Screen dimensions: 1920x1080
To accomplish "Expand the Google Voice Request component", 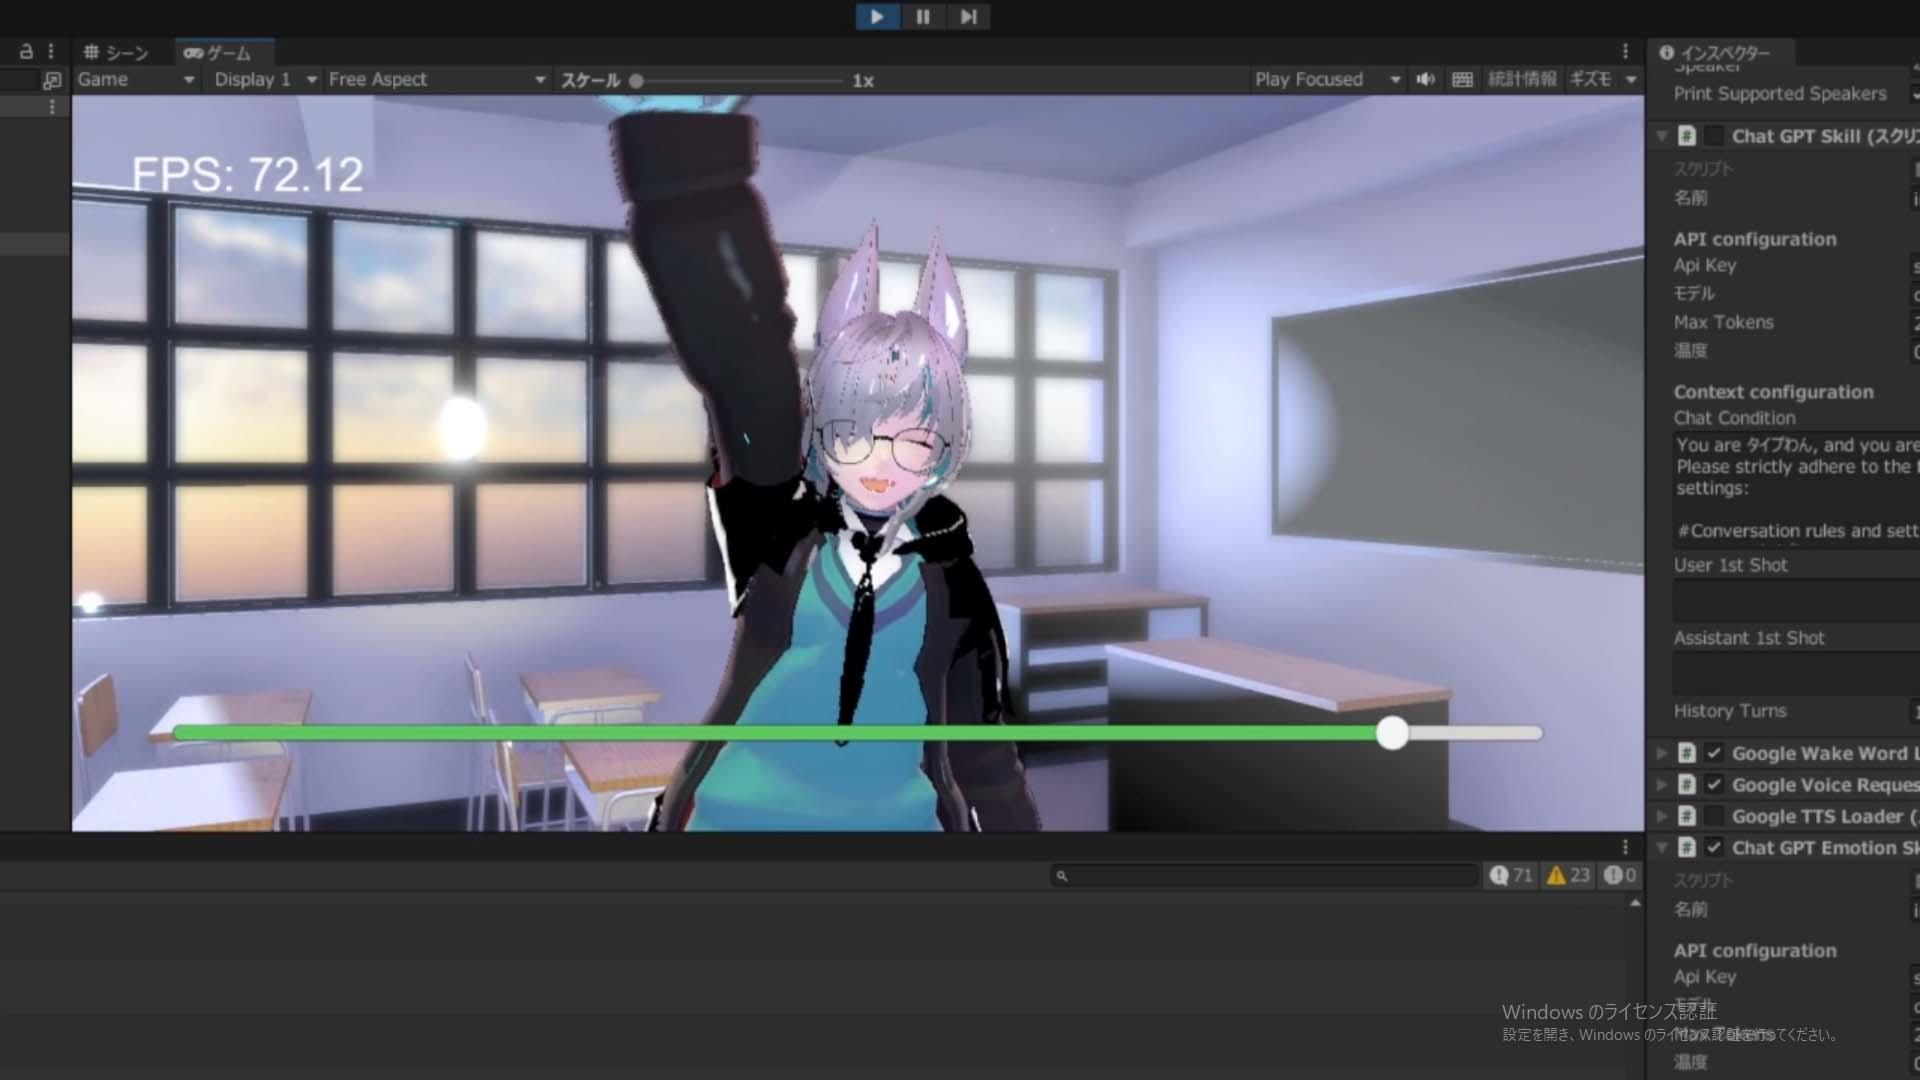I will 1661,785.
